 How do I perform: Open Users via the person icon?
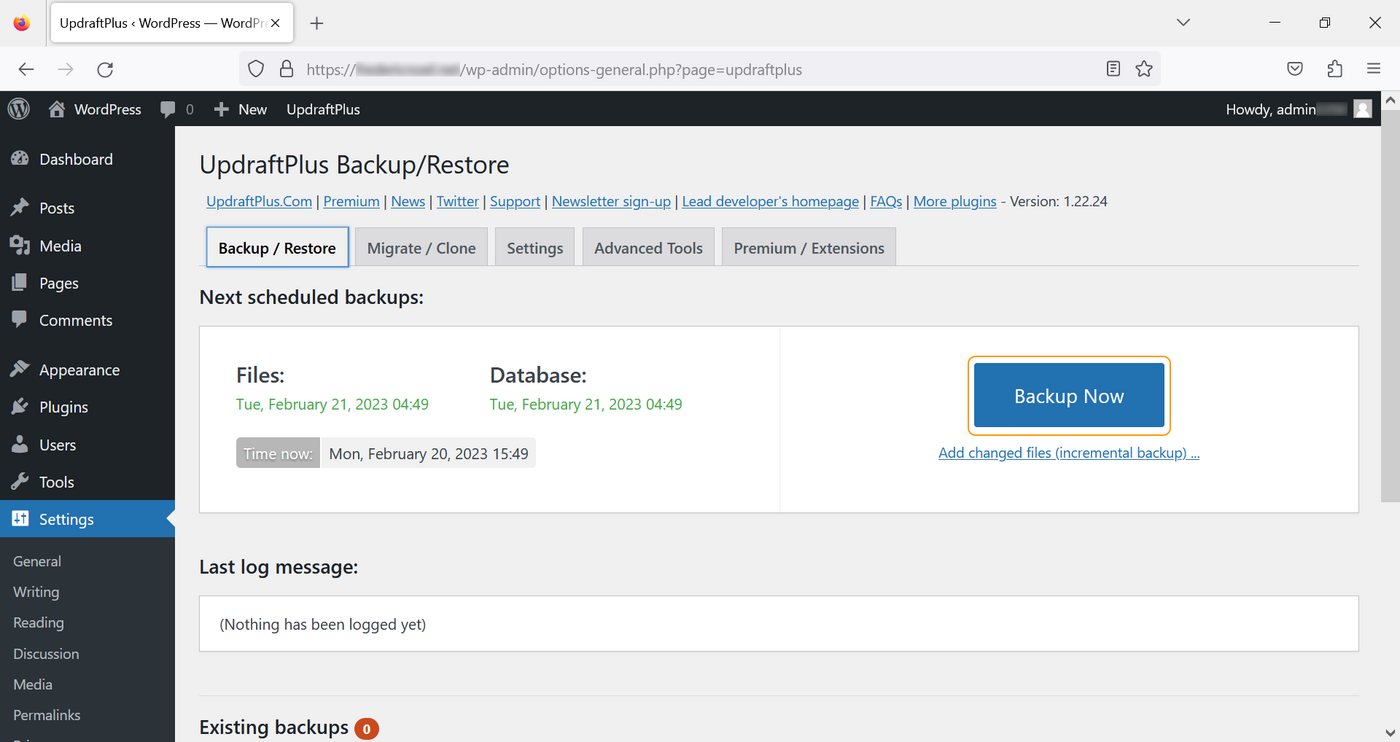click(22, 444)
